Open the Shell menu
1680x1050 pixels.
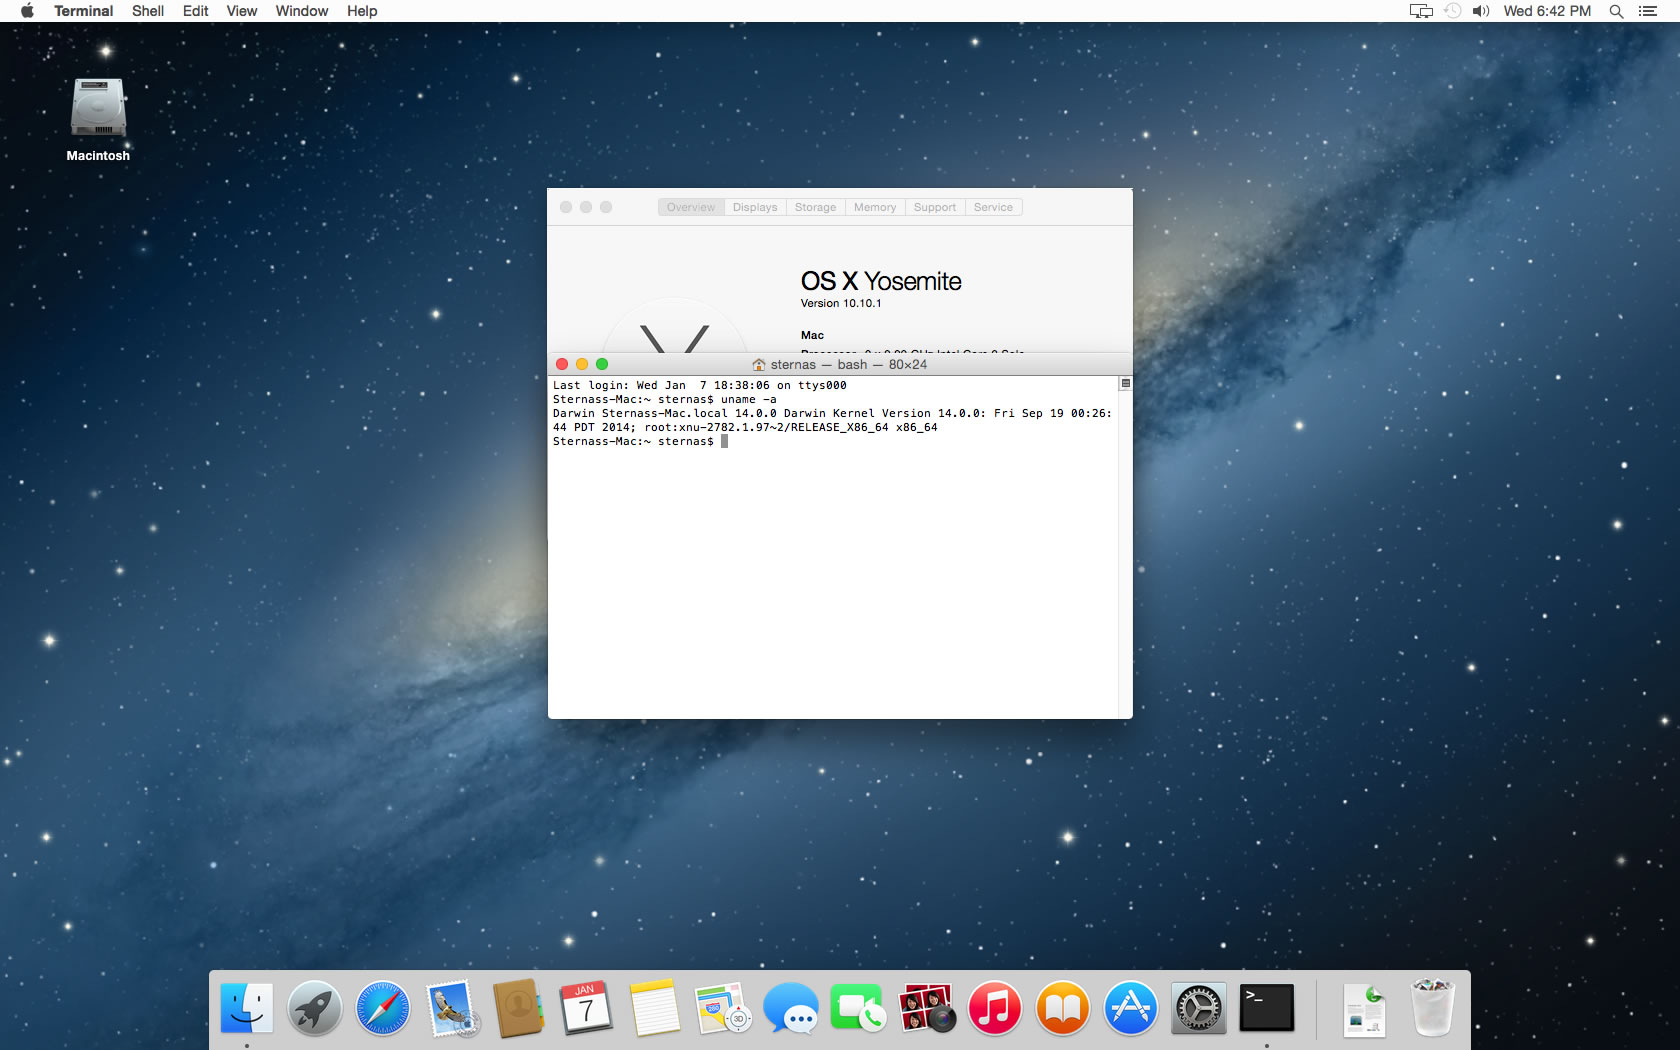[148, 11]
